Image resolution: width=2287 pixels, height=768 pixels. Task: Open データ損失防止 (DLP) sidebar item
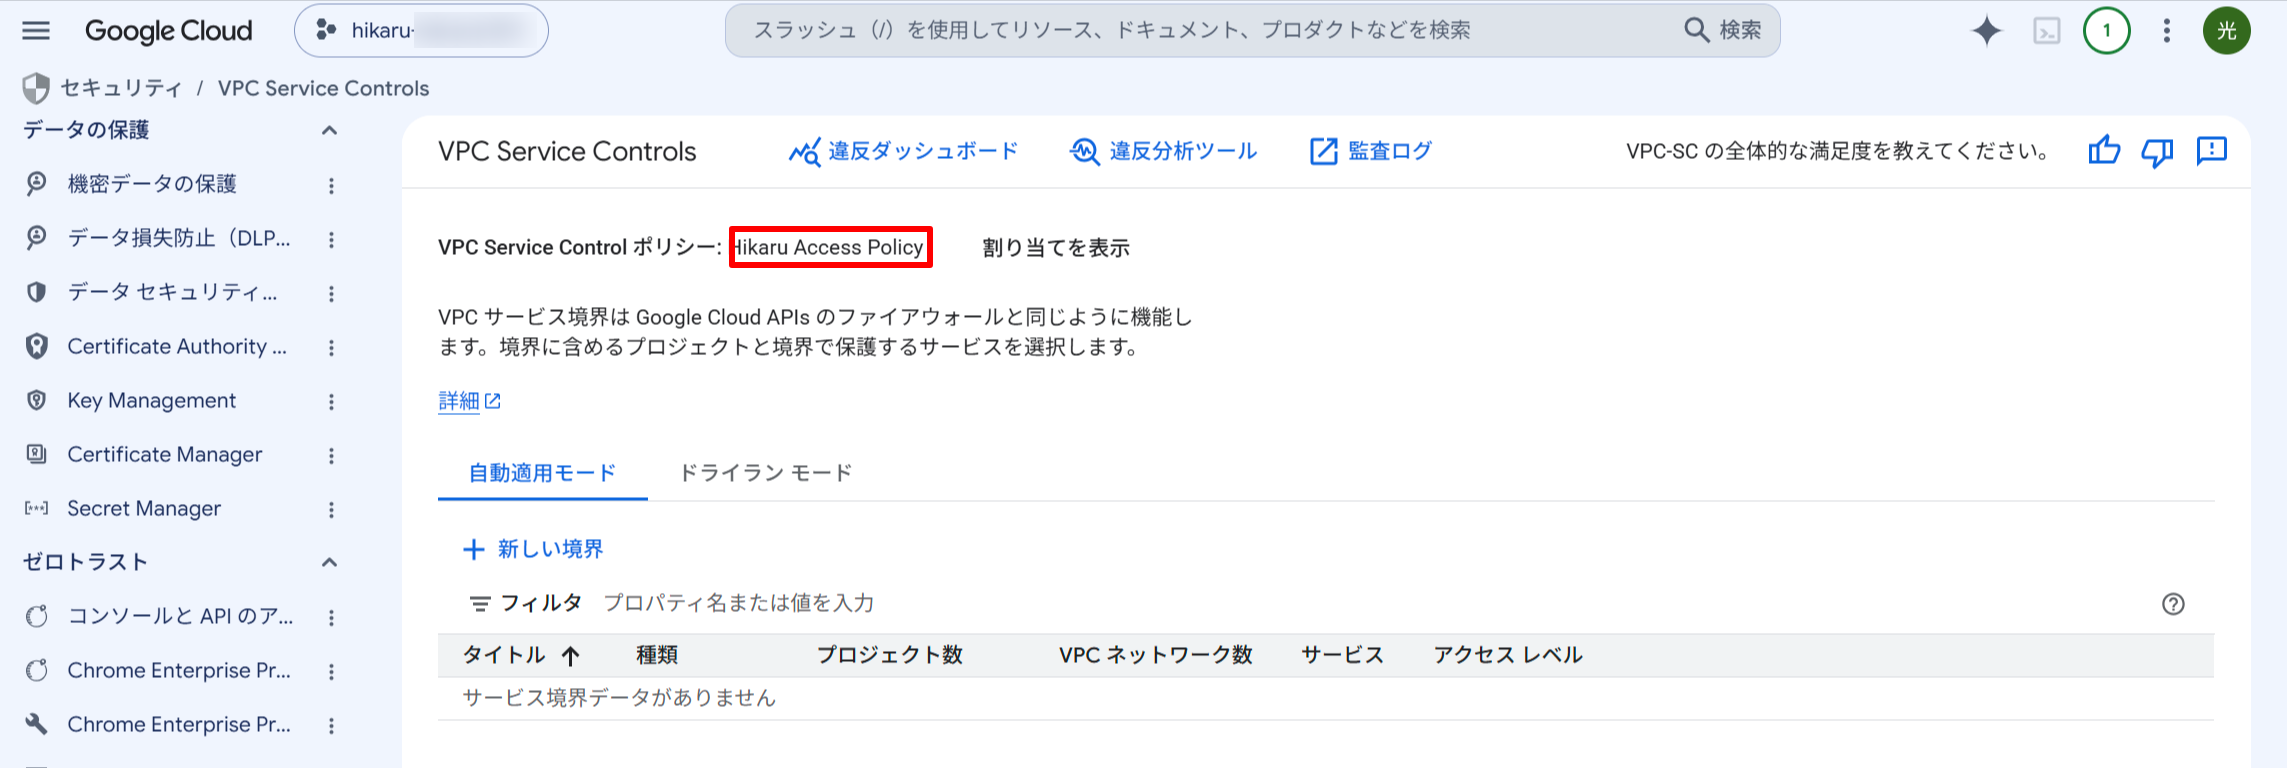(x=179, y=238)
